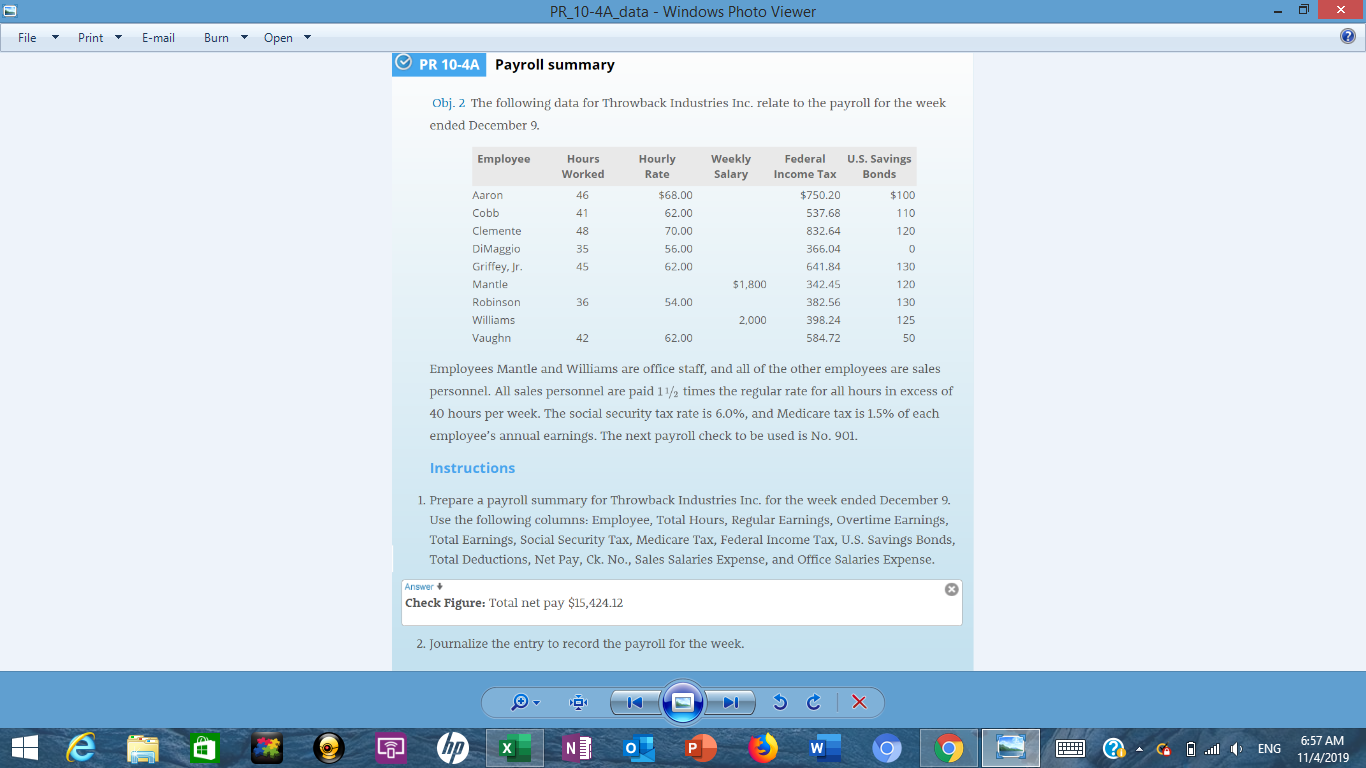This screenshot has height=768, width=1366.
Task: Show hidden system tray icons
Action: coord(1140,748)
